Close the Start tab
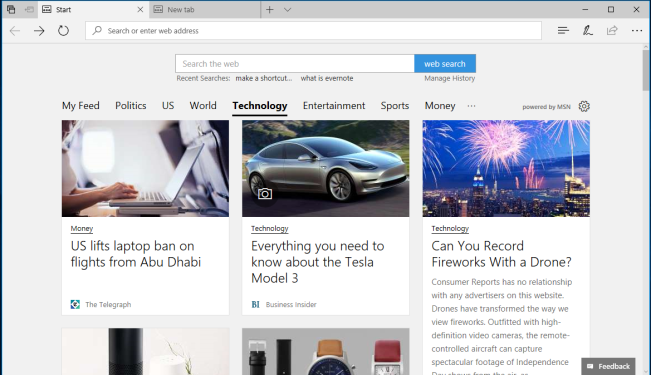This screenshot has width=651, height=375. tap(140, 10)
